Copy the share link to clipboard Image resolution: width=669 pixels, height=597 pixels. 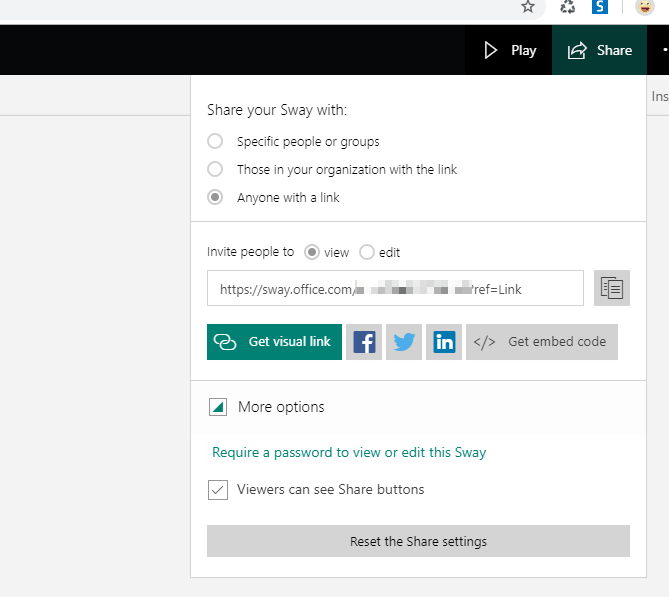611,288
